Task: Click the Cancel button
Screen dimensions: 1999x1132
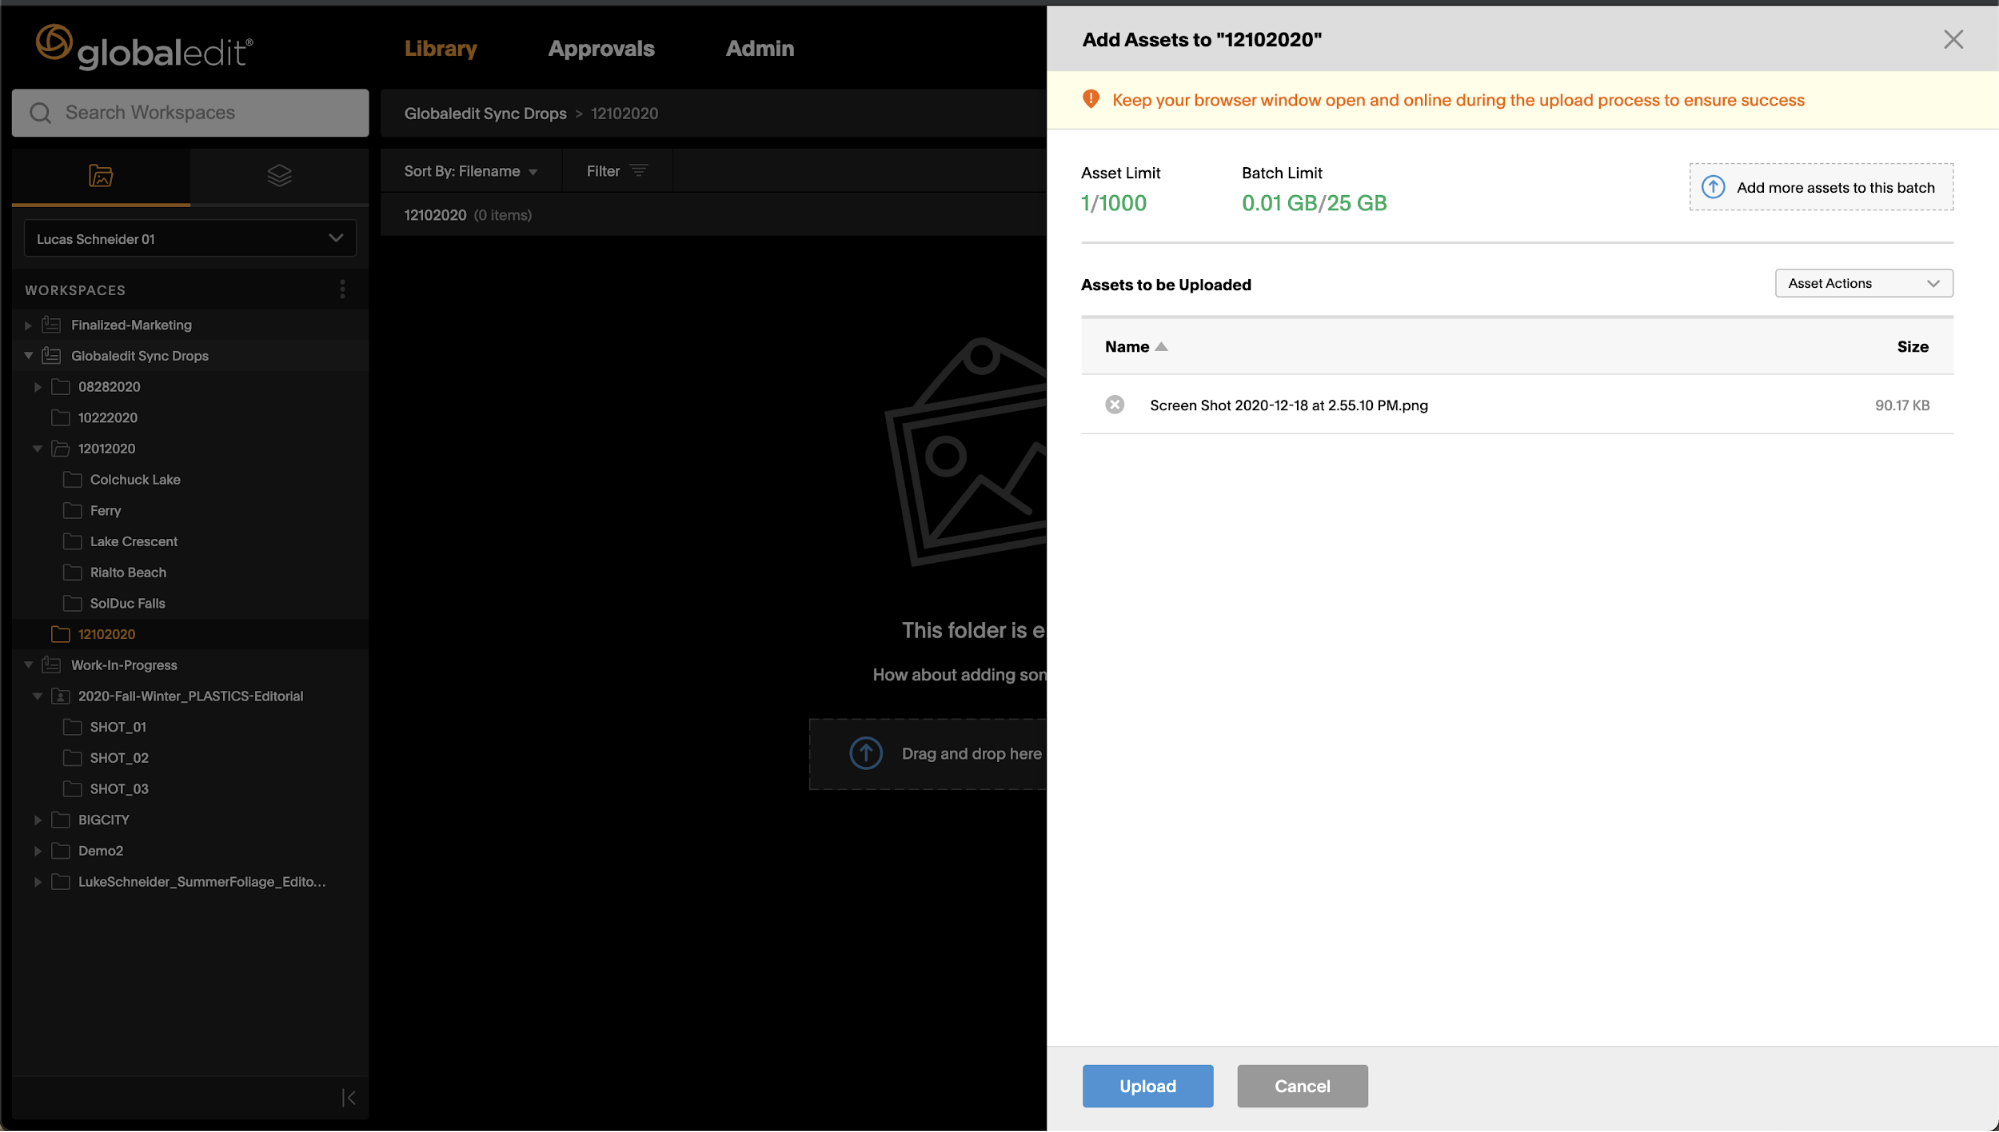Action: [1302, 1086]
